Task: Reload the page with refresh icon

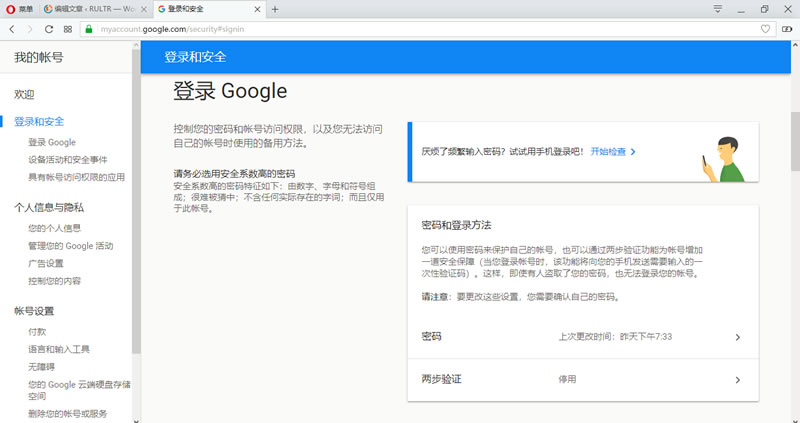Action: 48,29
